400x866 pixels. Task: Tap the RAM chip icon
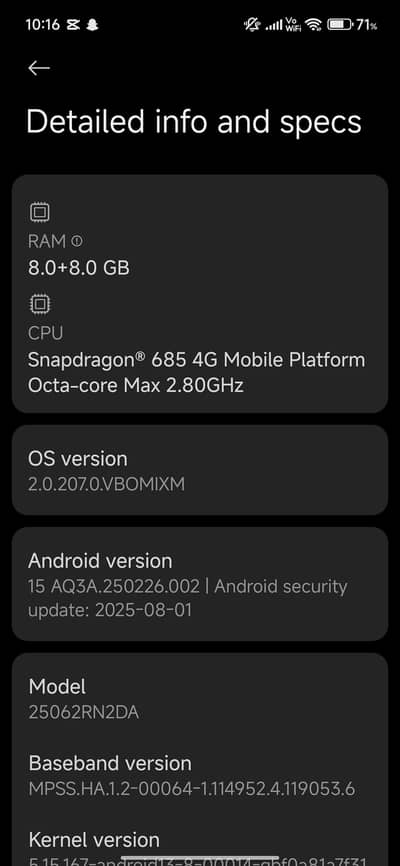pyautogui.click(x=40, y=213)
